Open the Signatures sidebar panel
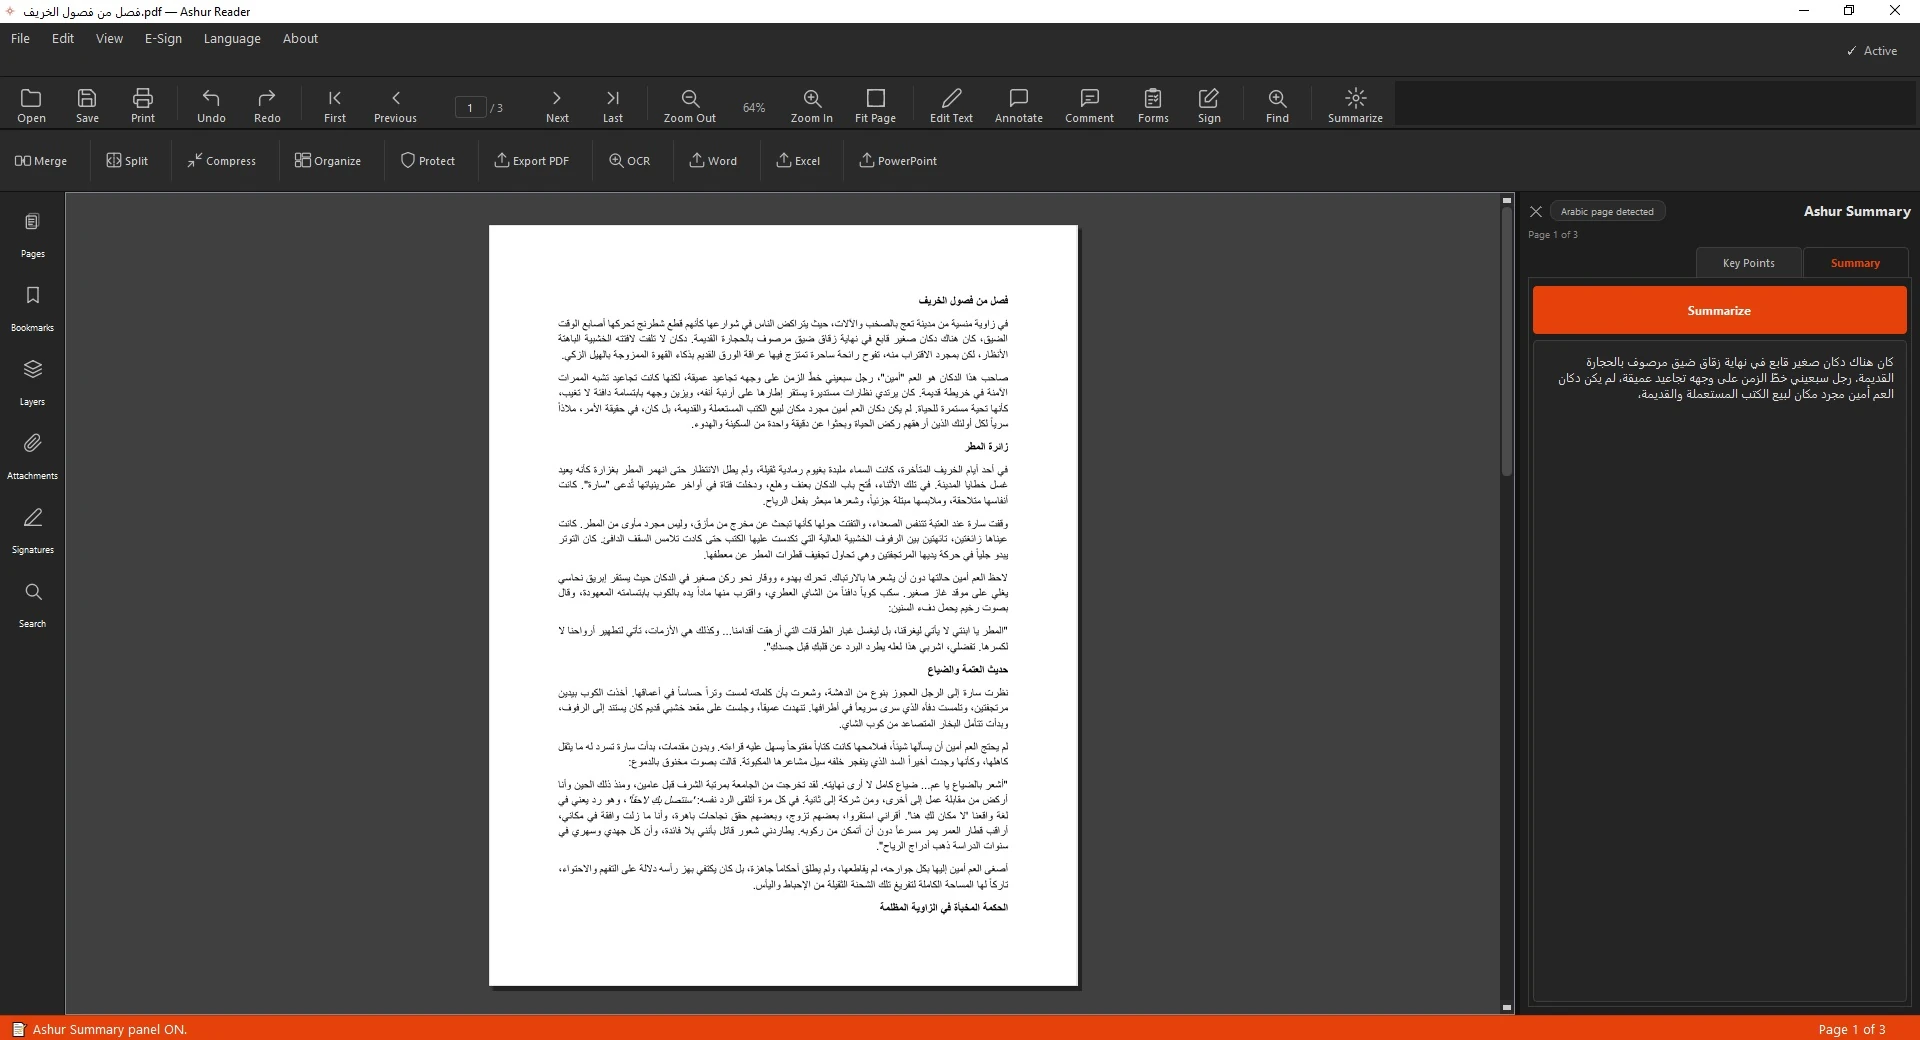Viewport: 1920px width, 1040px height. 32,531
